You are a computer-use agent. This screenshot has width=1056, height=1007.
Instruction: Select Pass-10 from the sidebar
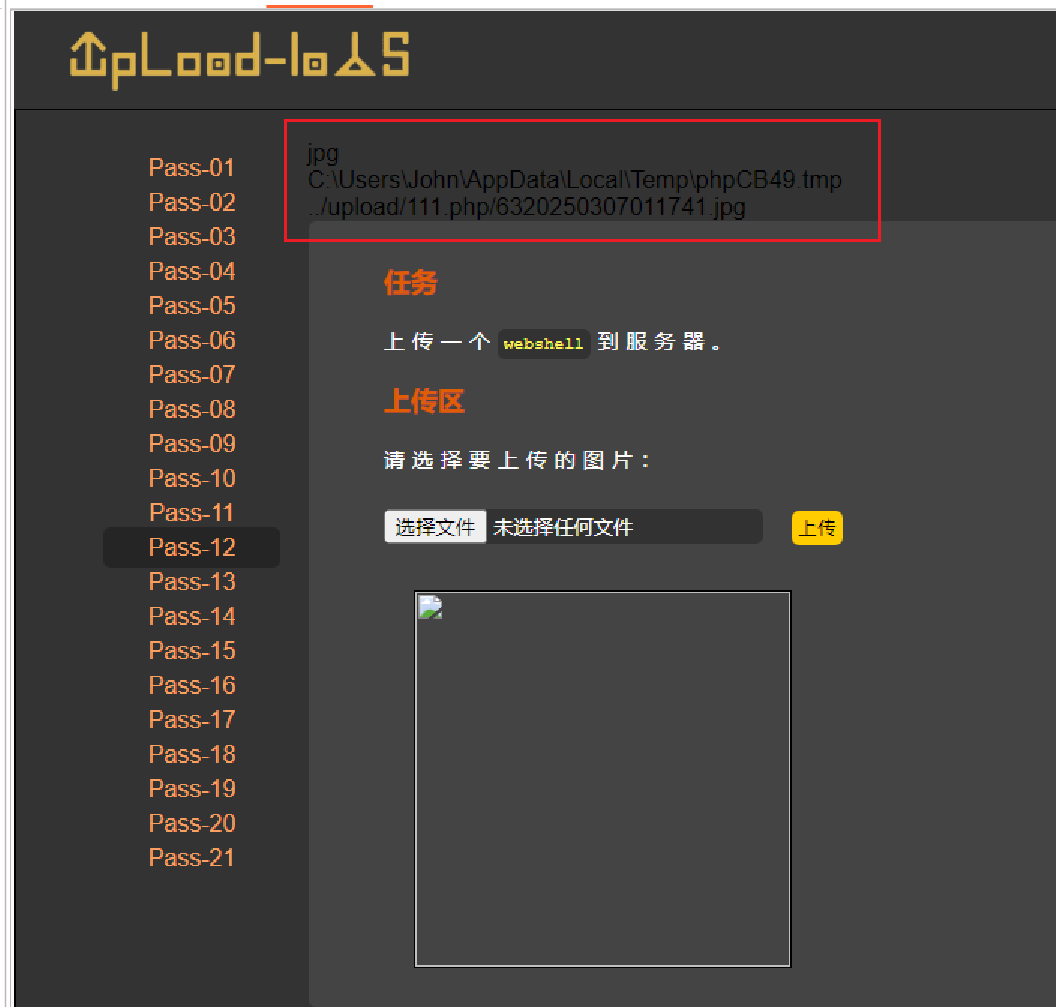pyautogui.click(x=191, y=478)
